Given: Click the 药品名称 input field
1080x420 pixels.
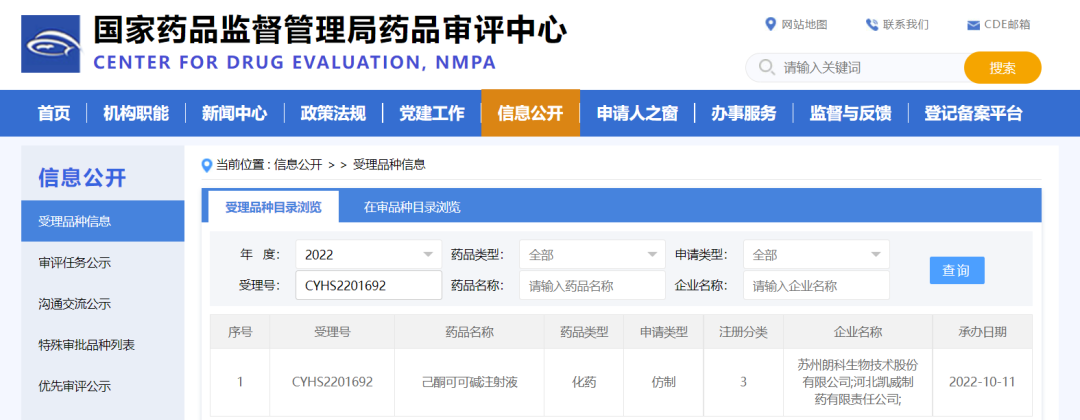Looking at the screenshot, I should pyautogui.click(x=592, y=285).
